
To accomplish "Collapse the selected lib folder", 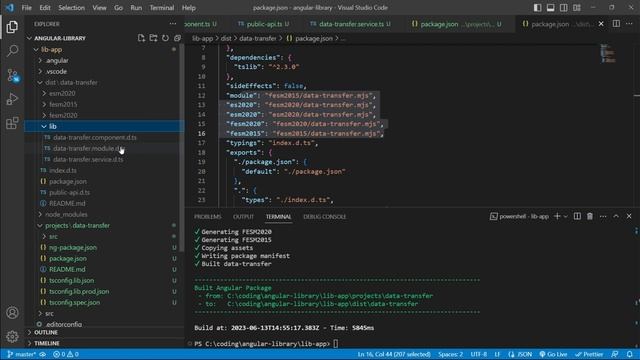I will point(52,127).
